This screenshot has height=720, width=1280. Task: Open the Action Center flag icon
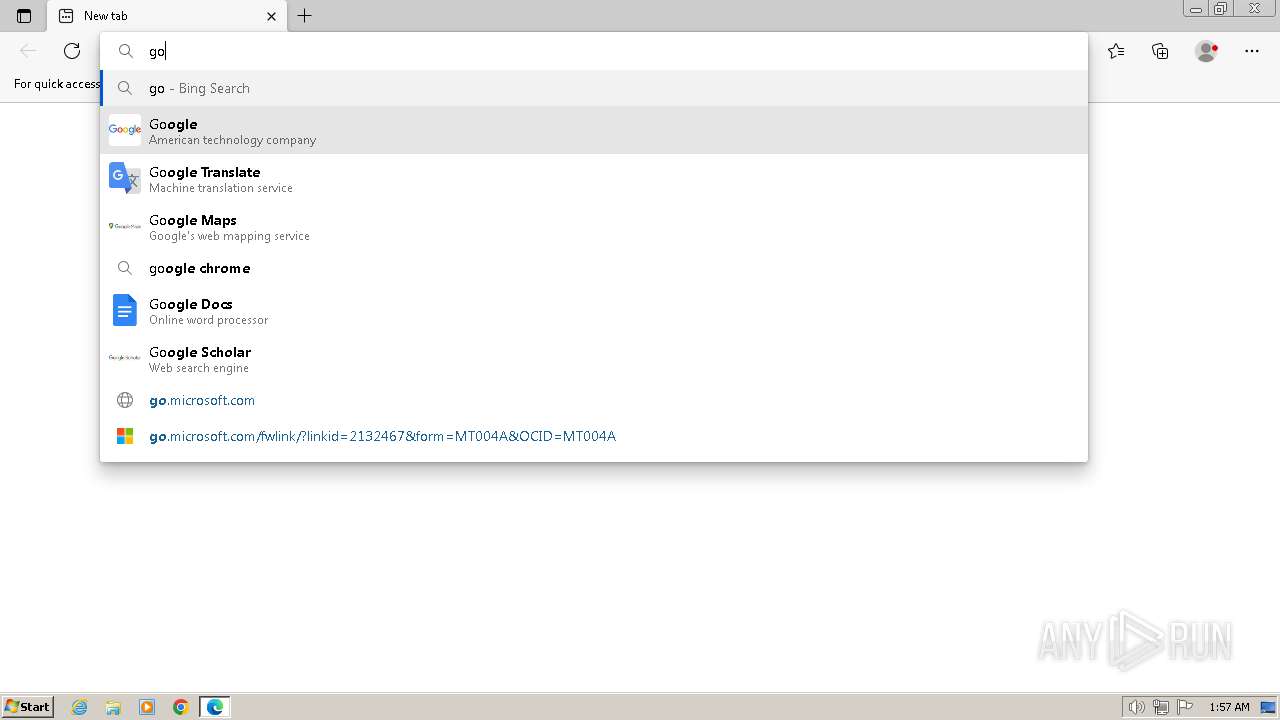1185,707
